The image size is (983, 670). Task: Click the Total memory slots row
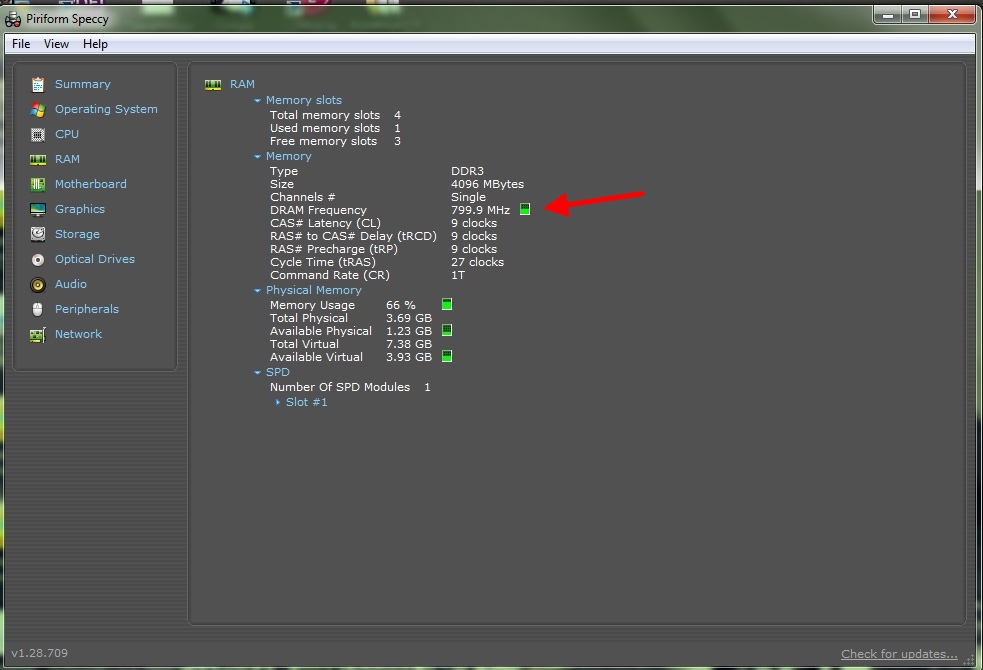(335, 115)
